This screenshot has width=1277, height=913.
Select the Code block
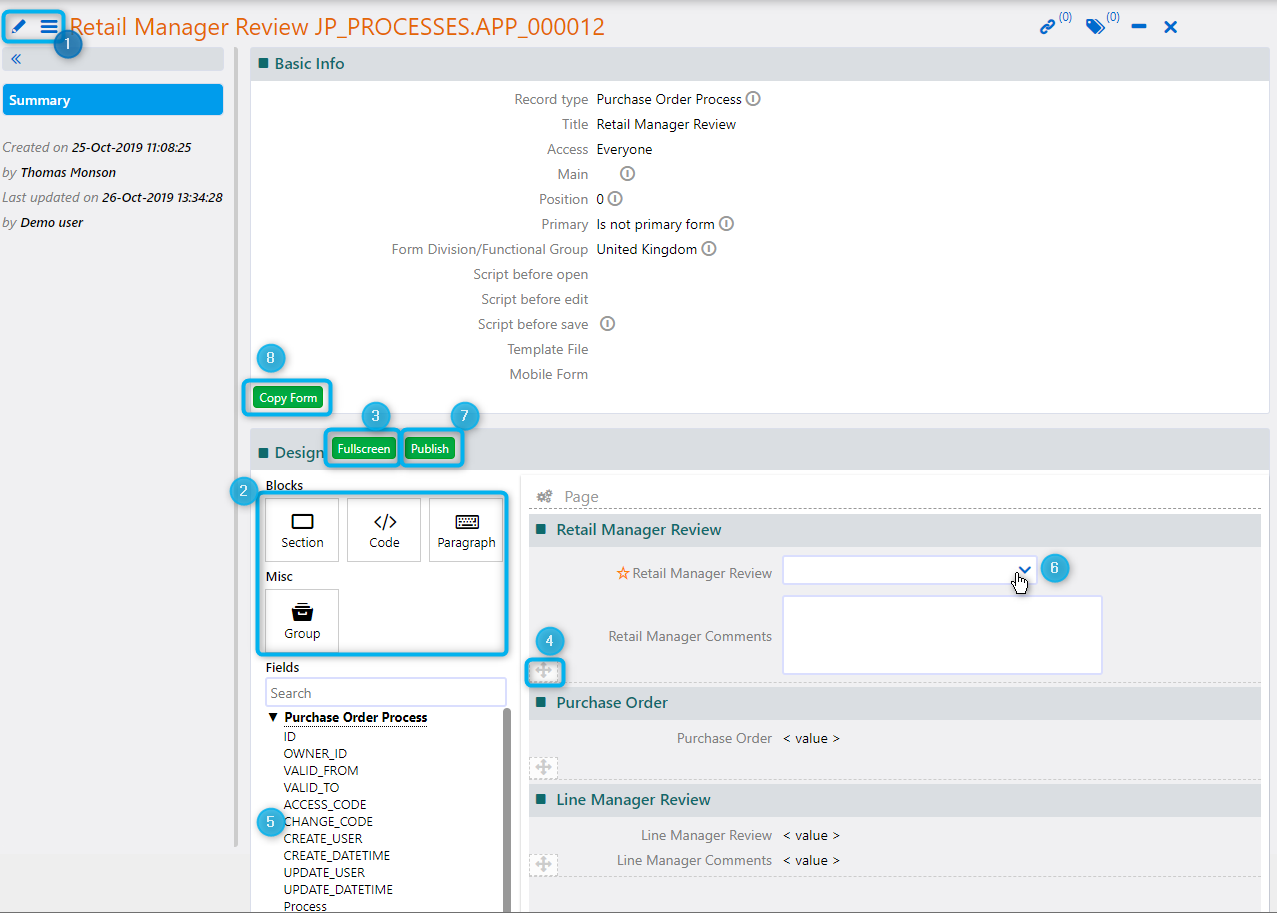[x=384, y=530]
